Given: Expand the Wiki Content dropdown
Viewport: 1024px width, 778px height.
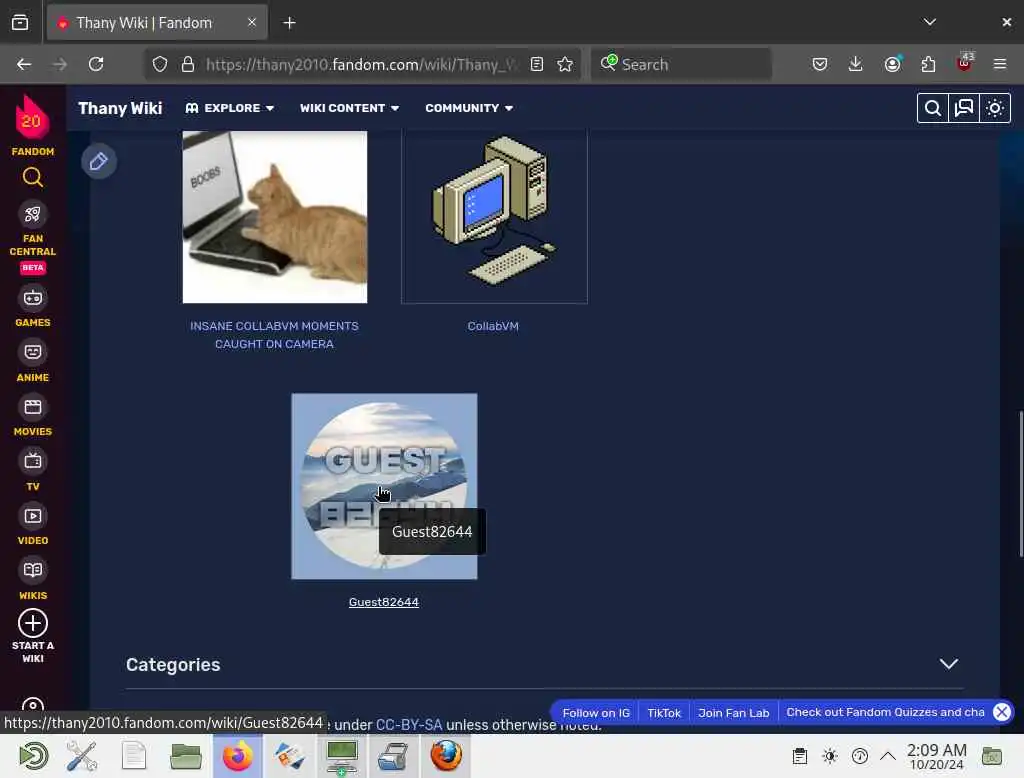Looking at the screenshot, I should 349,108.
